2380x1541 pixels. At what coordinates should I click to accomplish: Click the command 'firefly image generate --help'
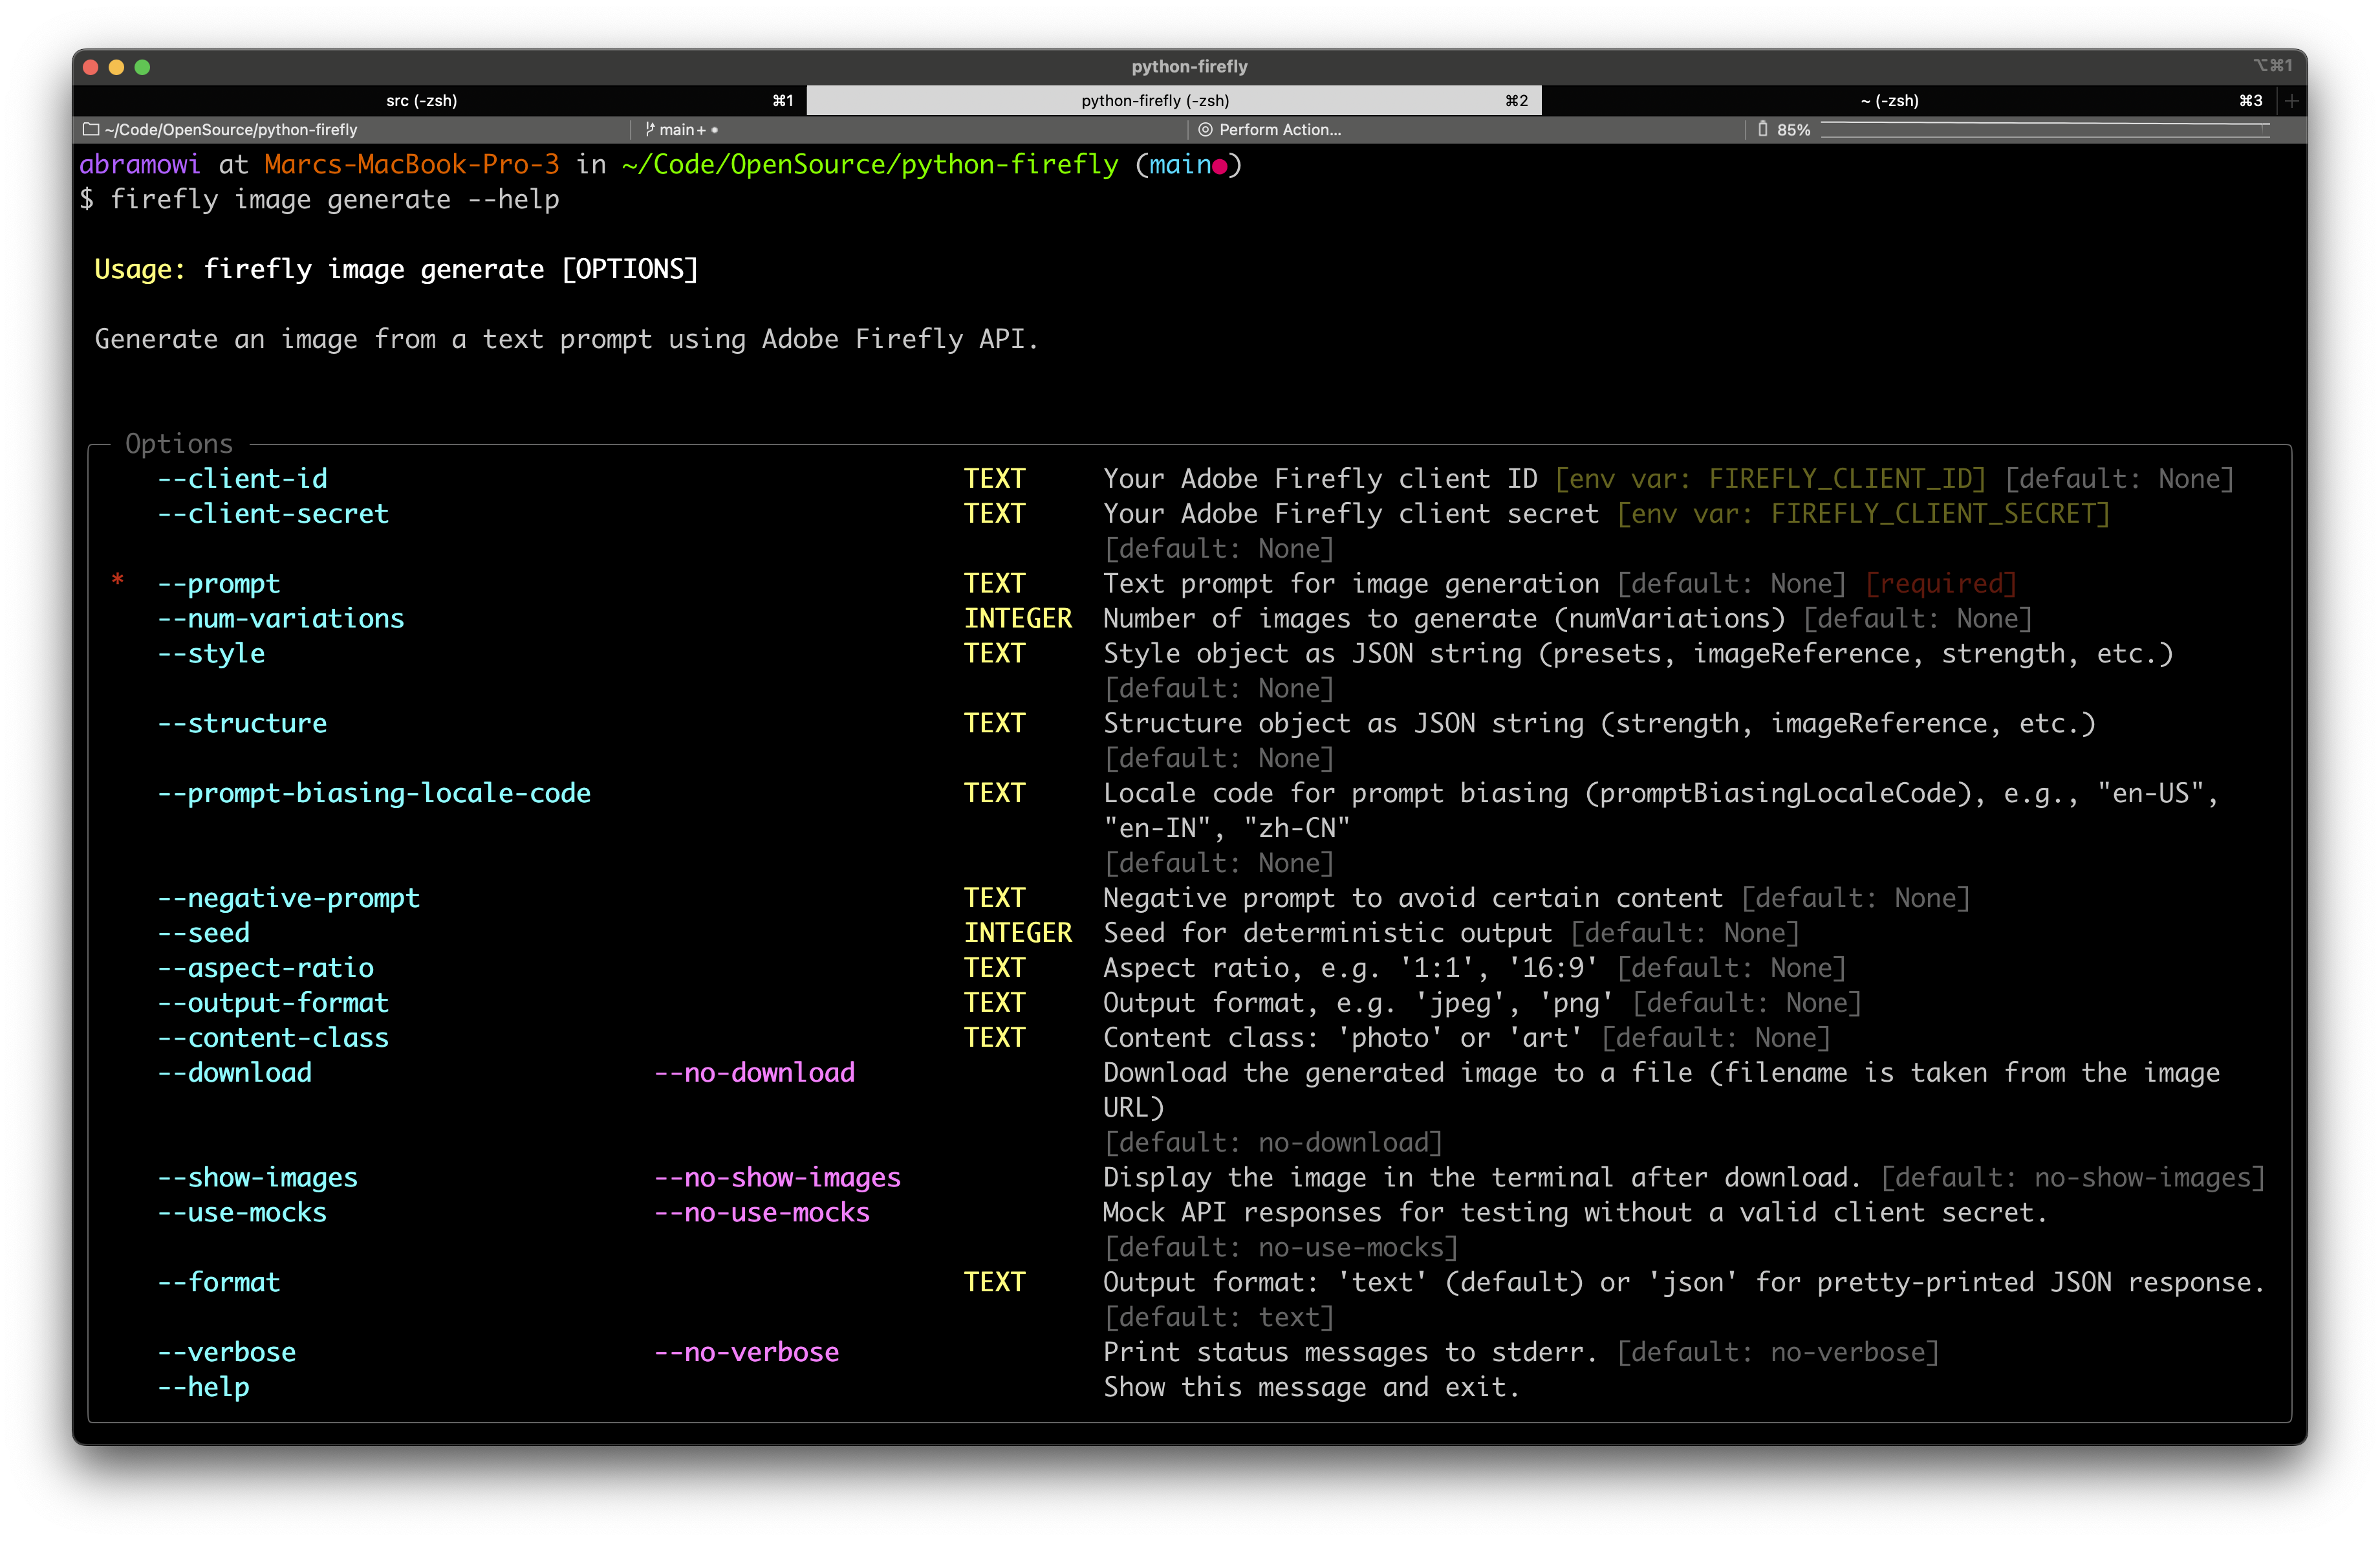334,200
